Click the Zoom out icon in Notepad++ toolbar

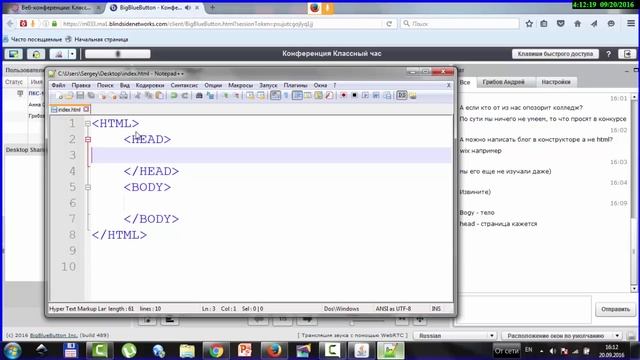pos(236,96)
